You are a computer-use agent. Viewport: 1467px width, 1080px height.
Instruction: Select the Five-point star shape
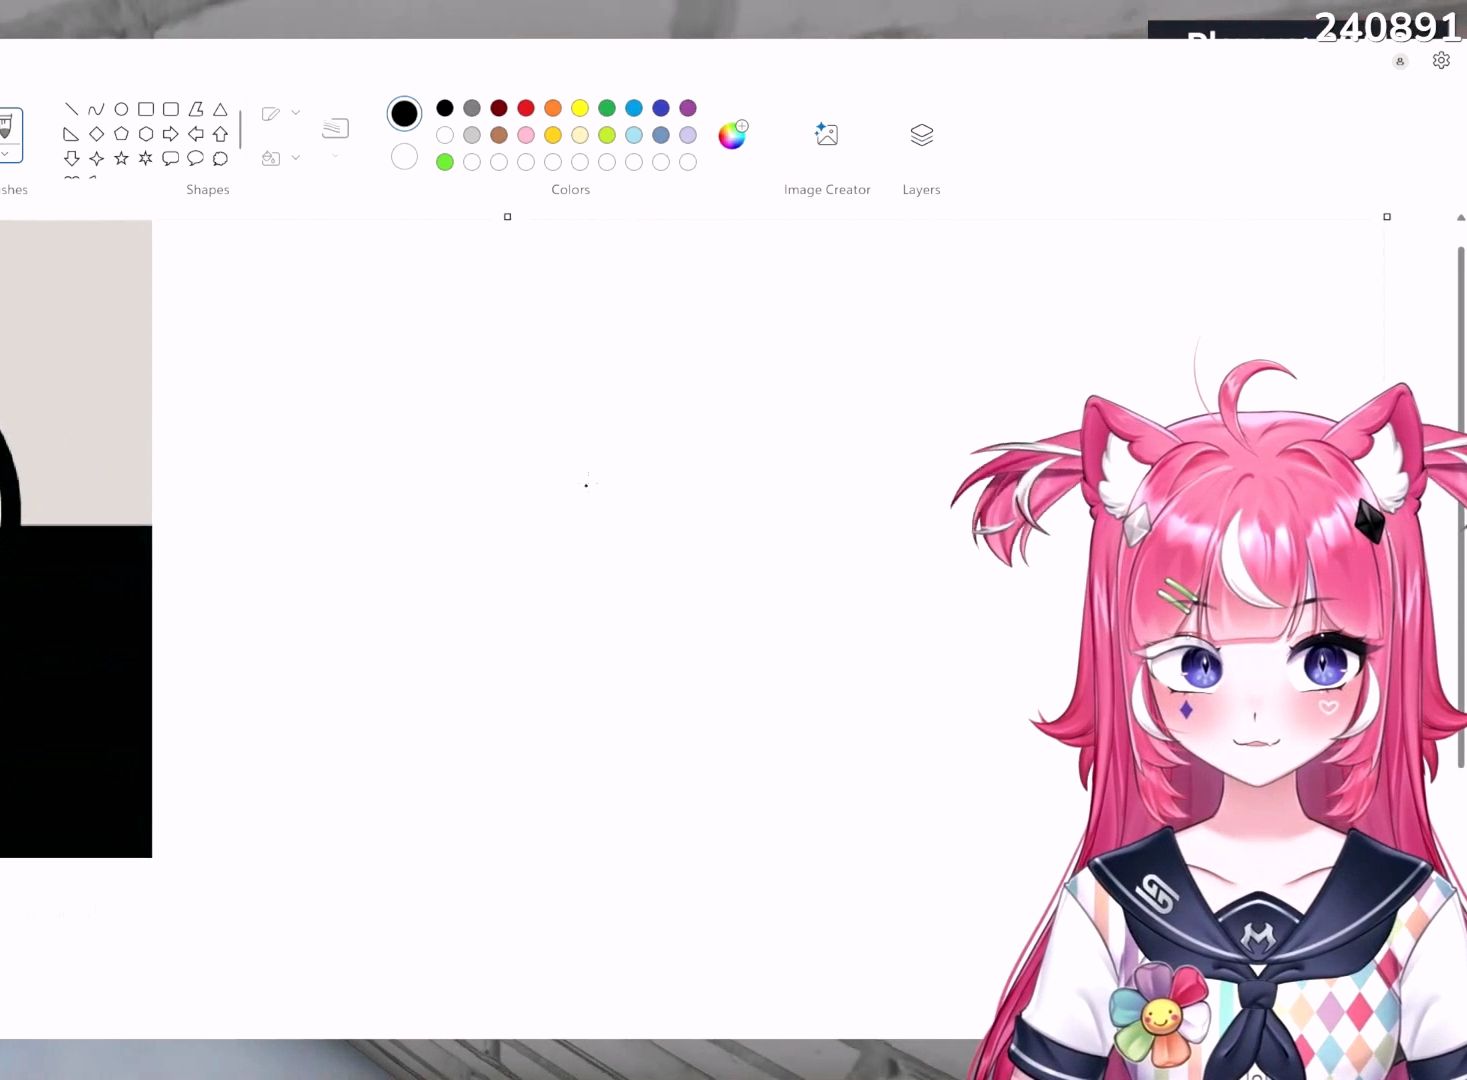[121, 158]
